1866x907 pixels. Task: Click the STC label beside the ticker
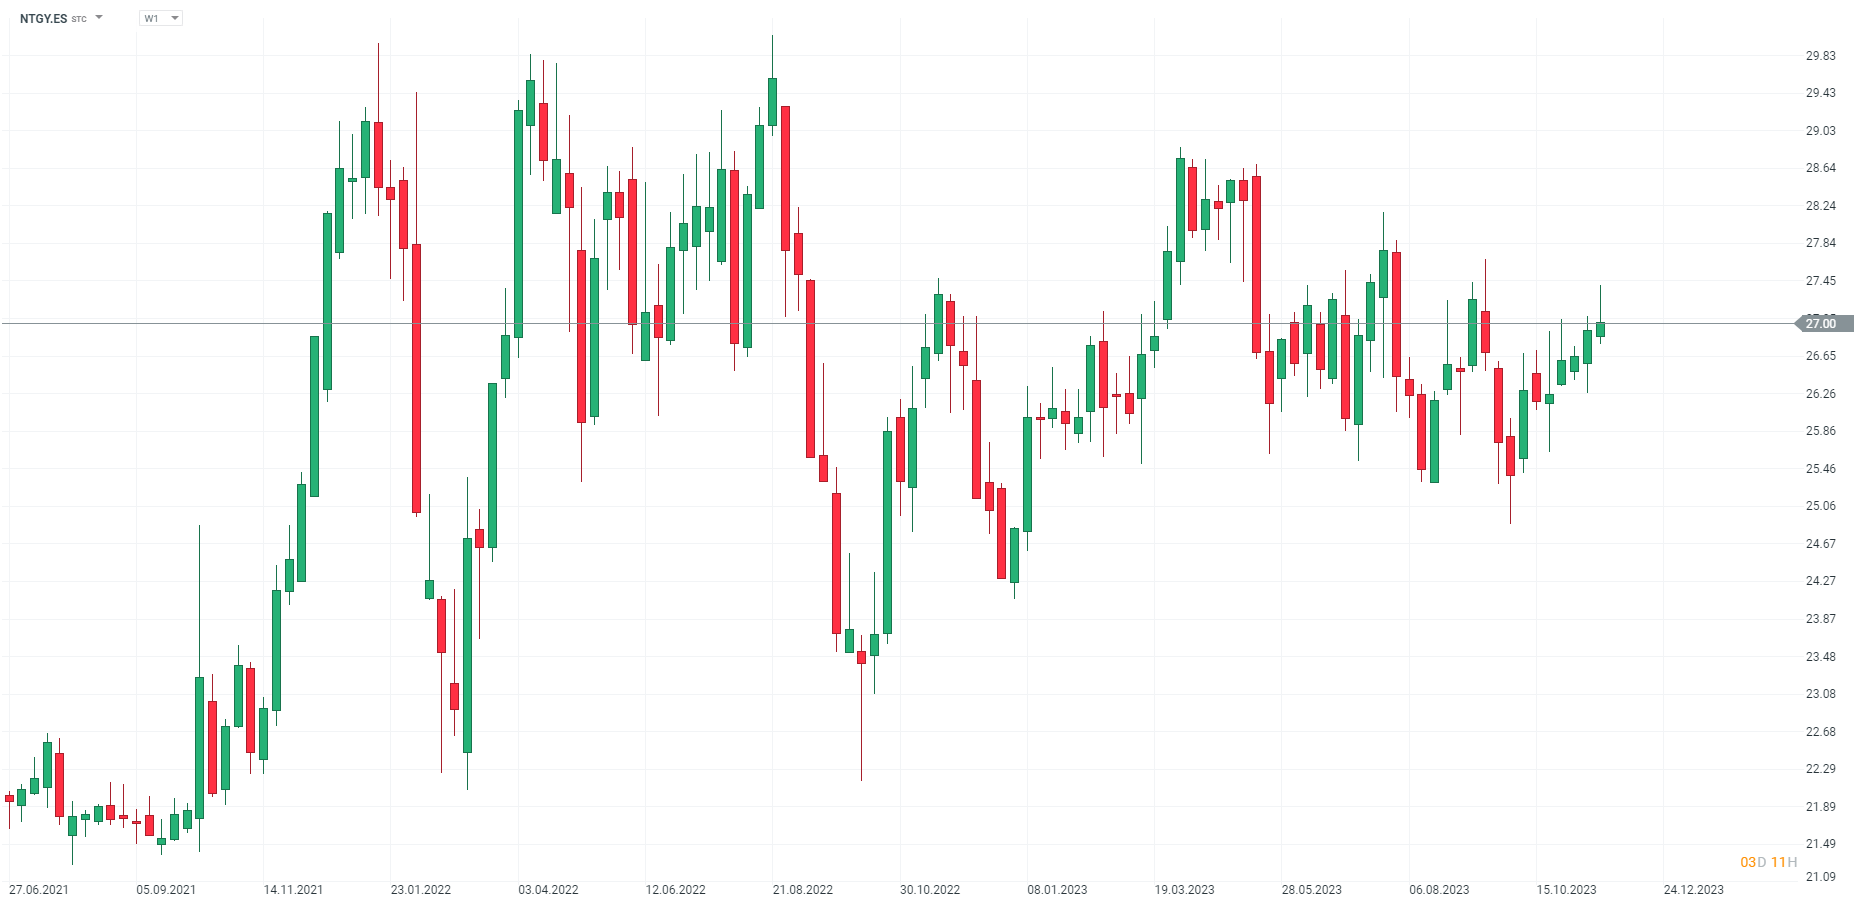click(x=79, y=20)
